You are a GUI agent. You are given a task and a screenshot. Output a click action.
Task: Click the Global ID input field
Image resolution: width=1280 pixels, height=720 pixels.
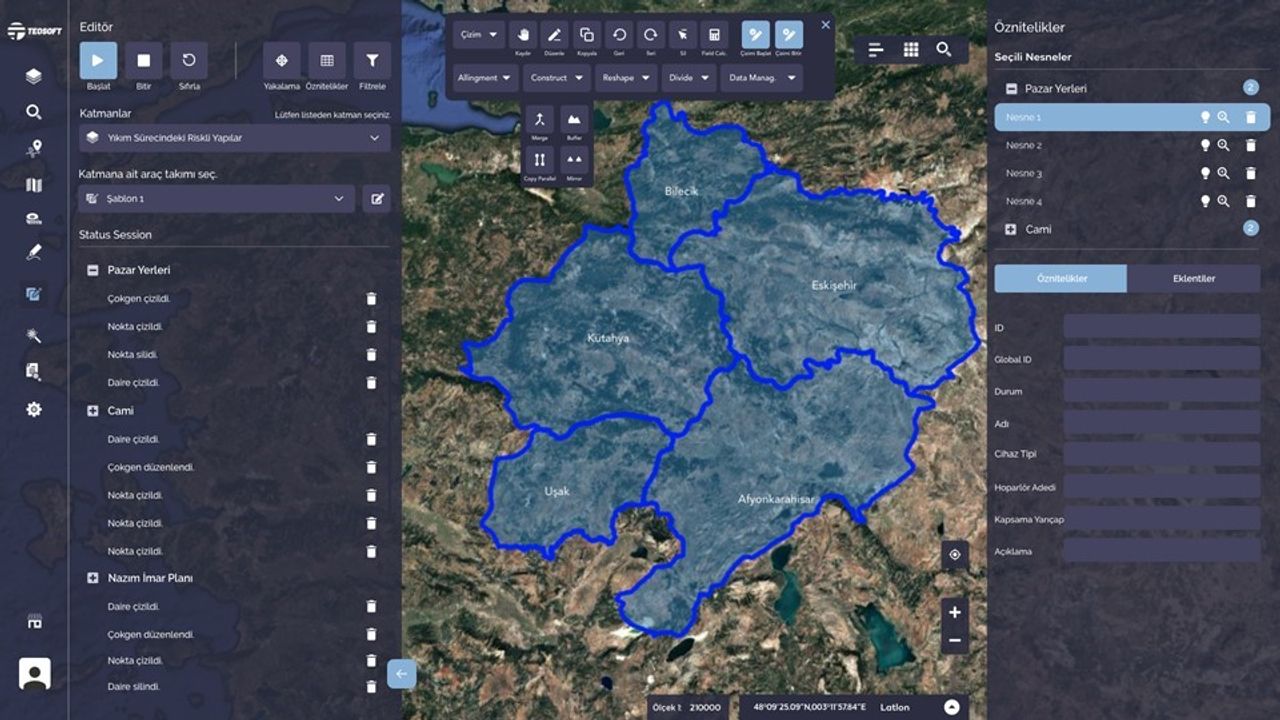1161,359
